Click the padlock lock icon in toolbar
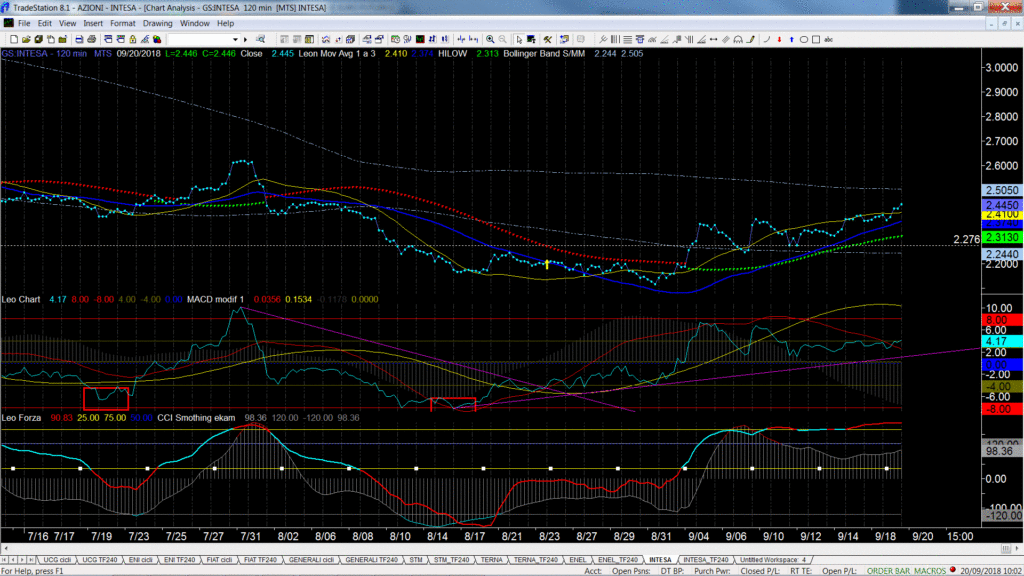Screen dimensions: 1024x576 [133, 39]
